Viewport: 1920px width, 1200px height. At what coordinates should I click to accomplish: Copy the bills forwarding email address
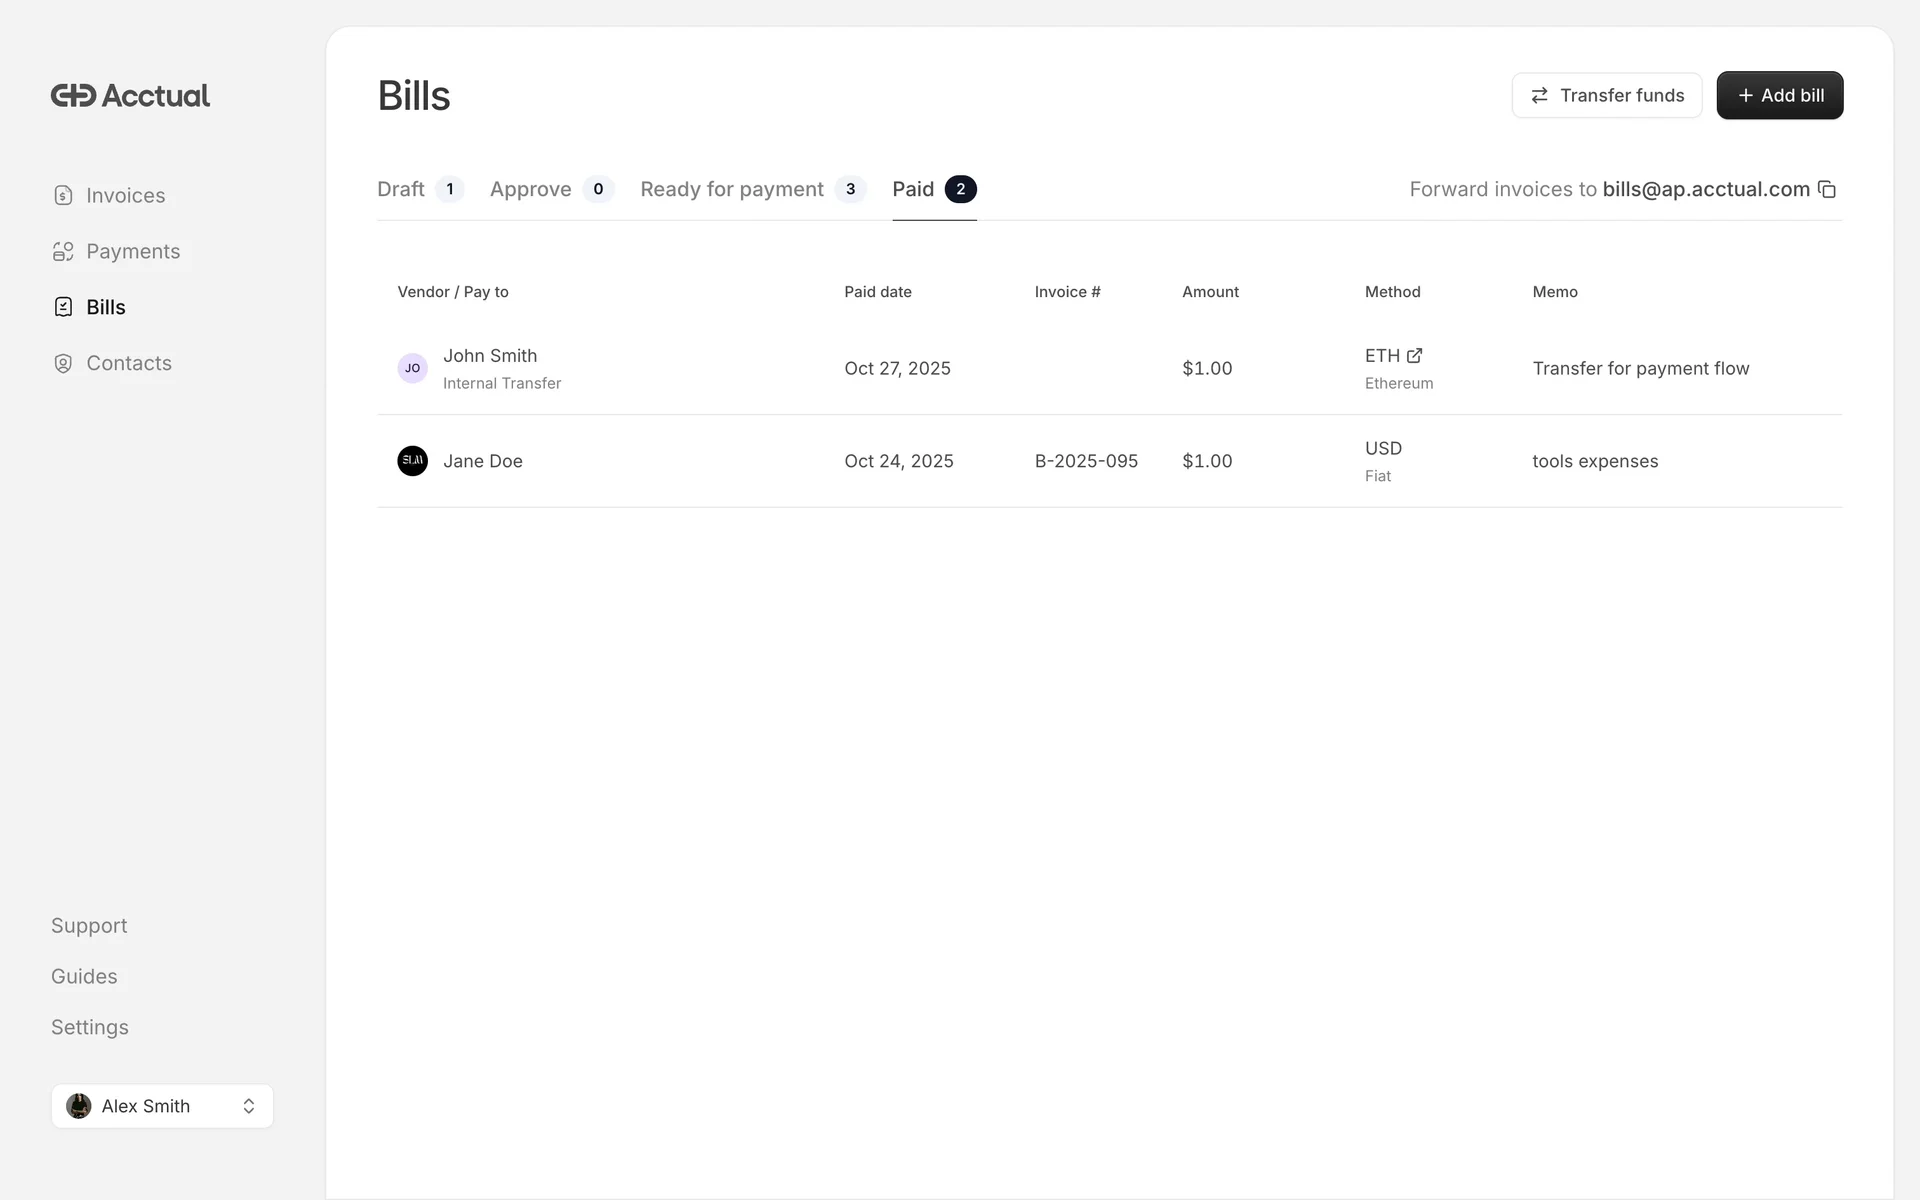[x=1826, y=190]
